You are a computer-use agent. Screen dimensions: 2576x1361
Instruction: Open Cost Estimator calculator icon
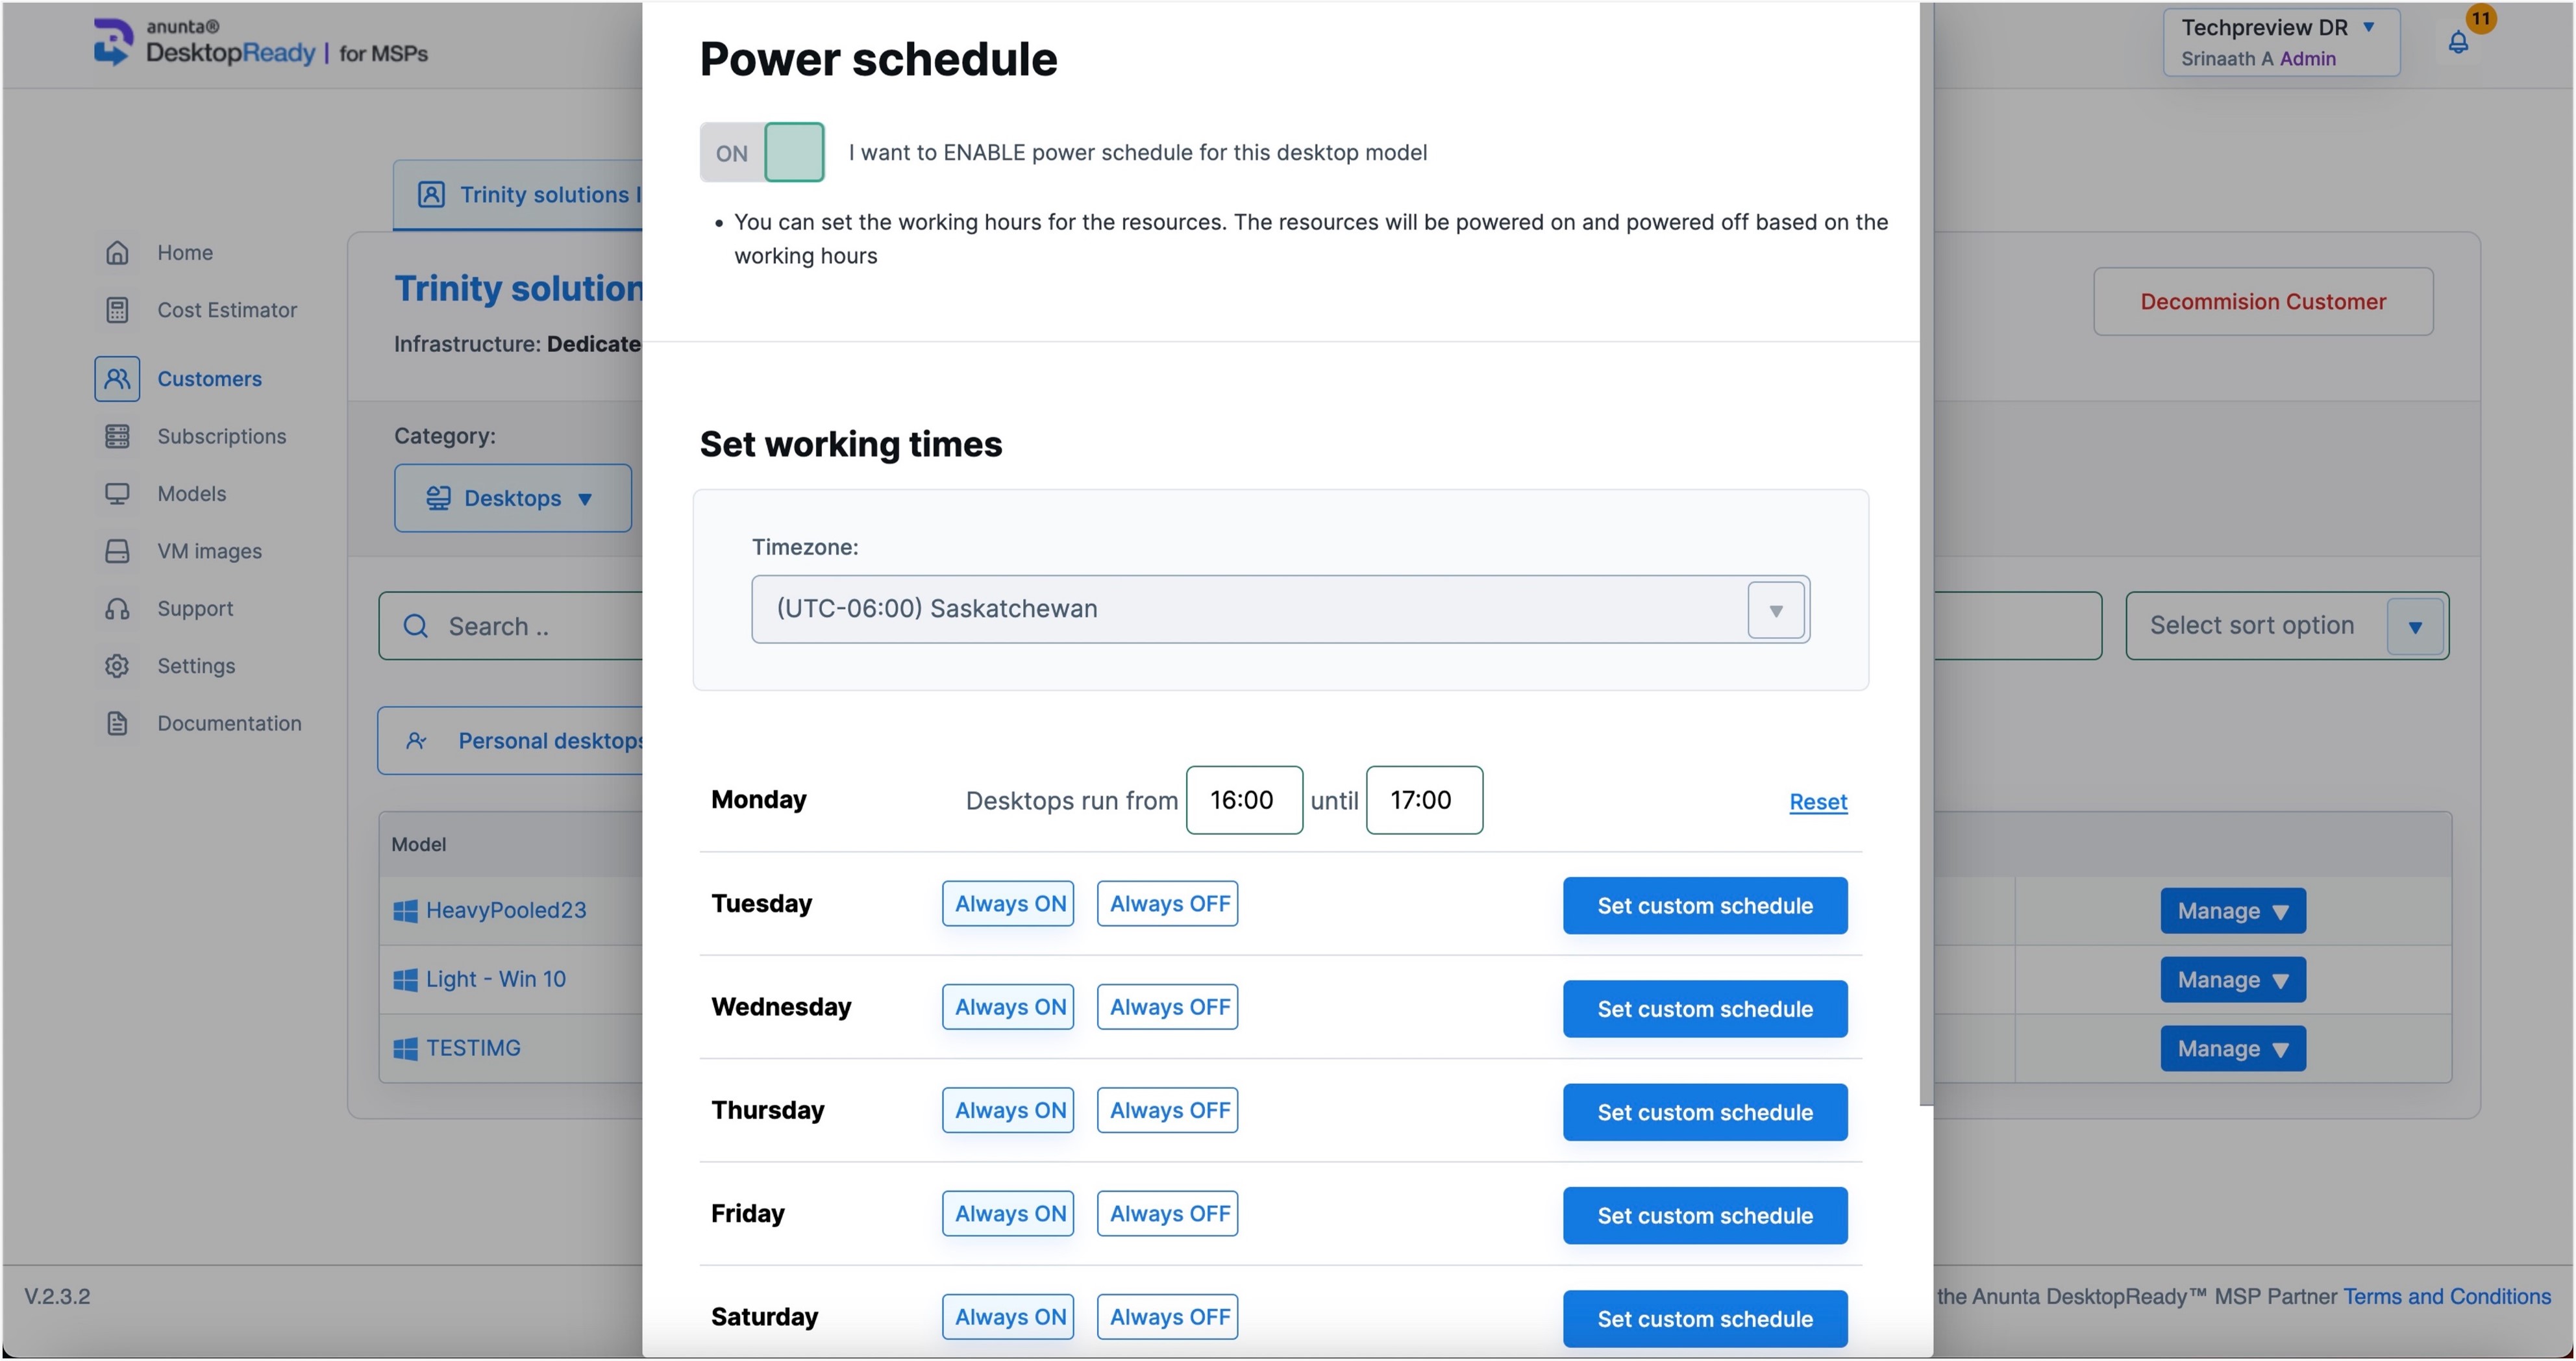117,310
